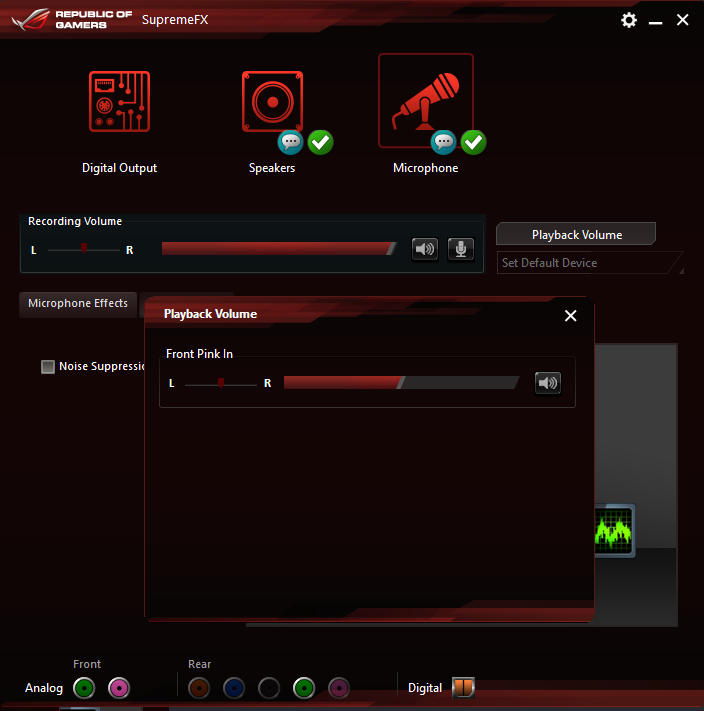Click the rear brown analog jack
The height and width of the screenshot is (711, 704).
click(x=199, y=688)
